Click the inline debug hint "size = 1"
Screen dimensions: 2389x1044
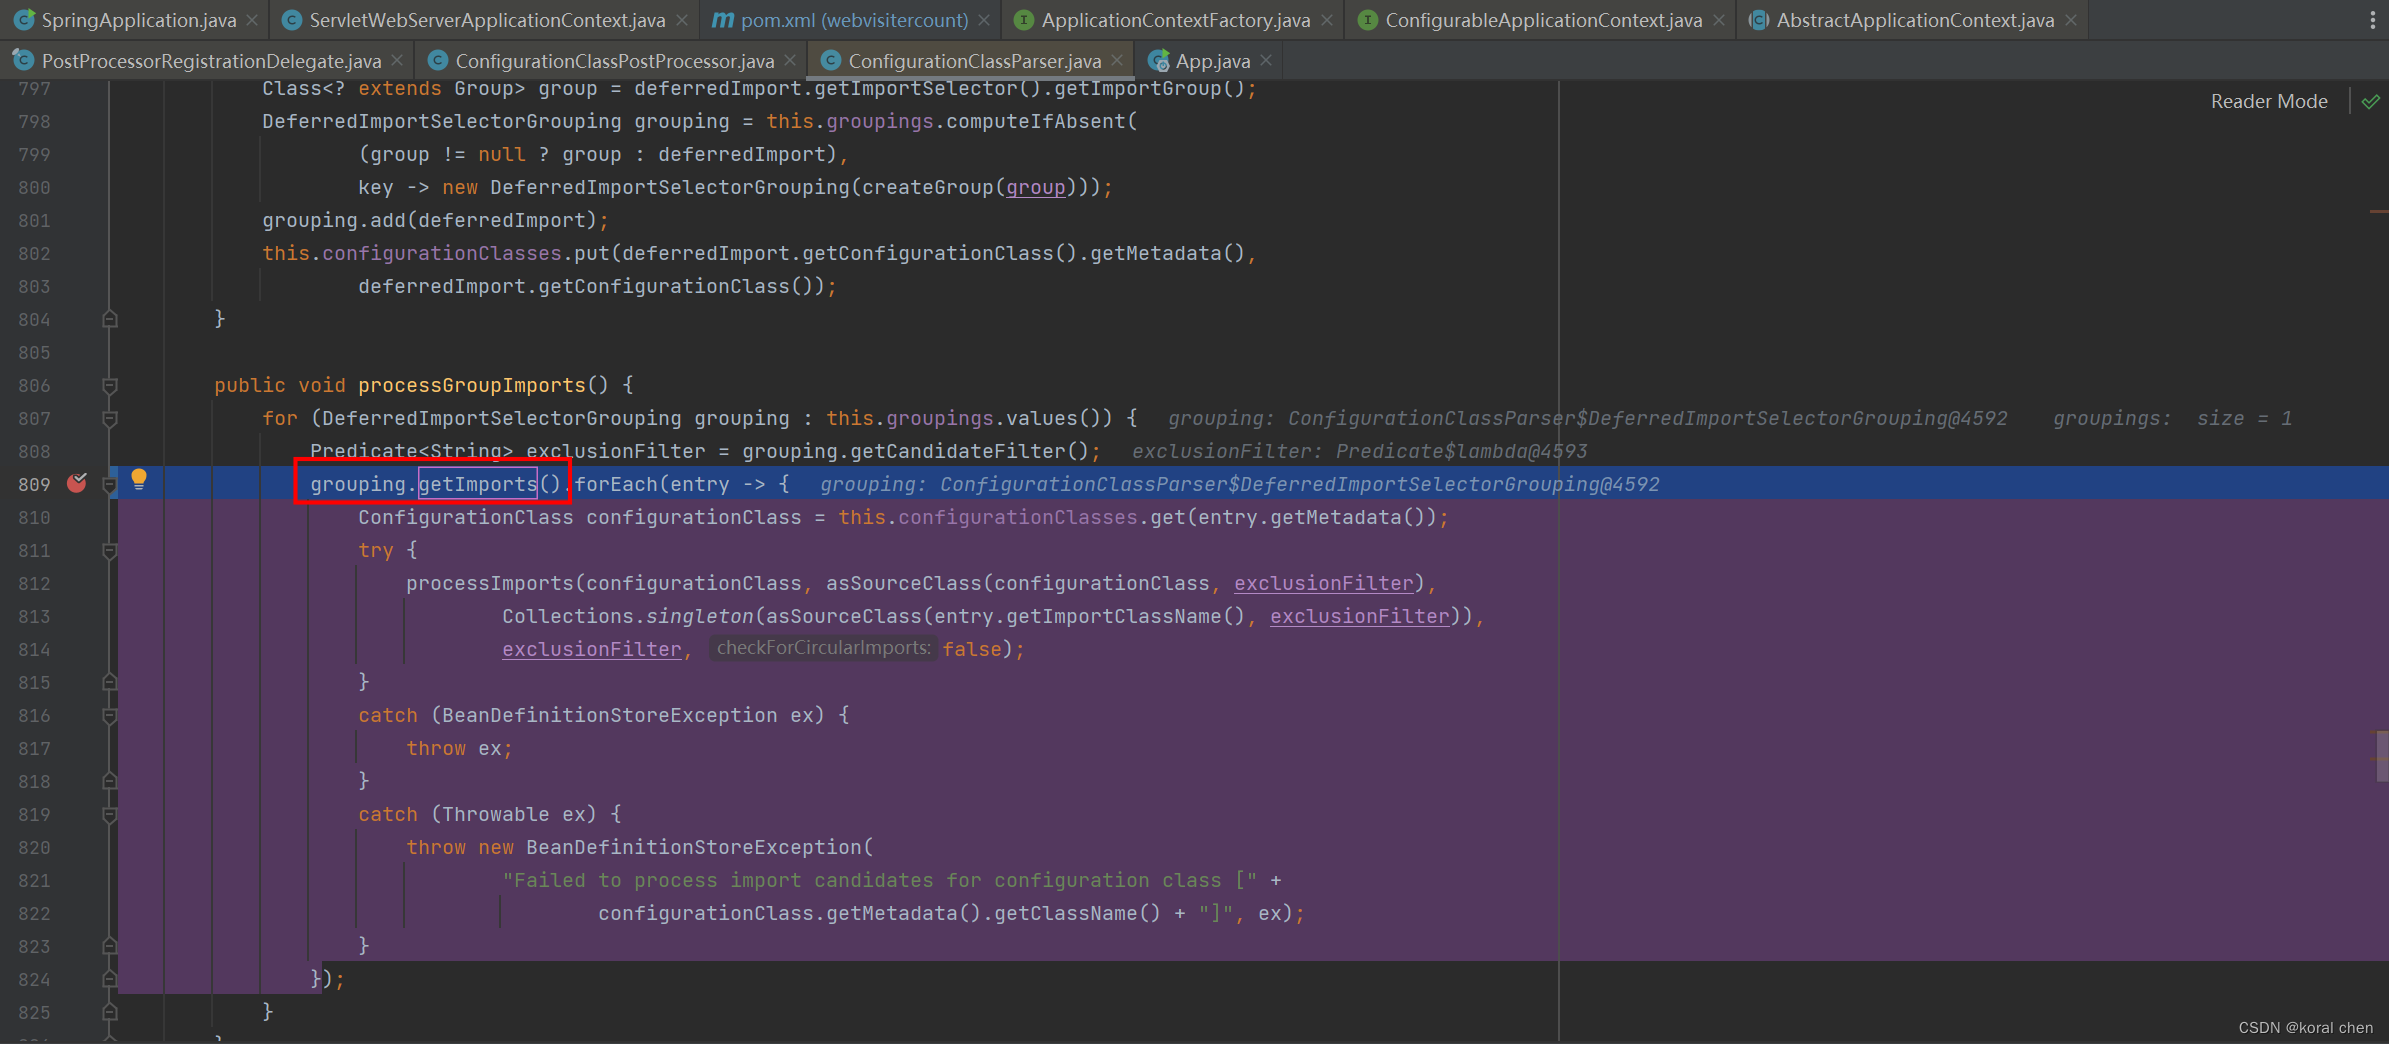2244,419
